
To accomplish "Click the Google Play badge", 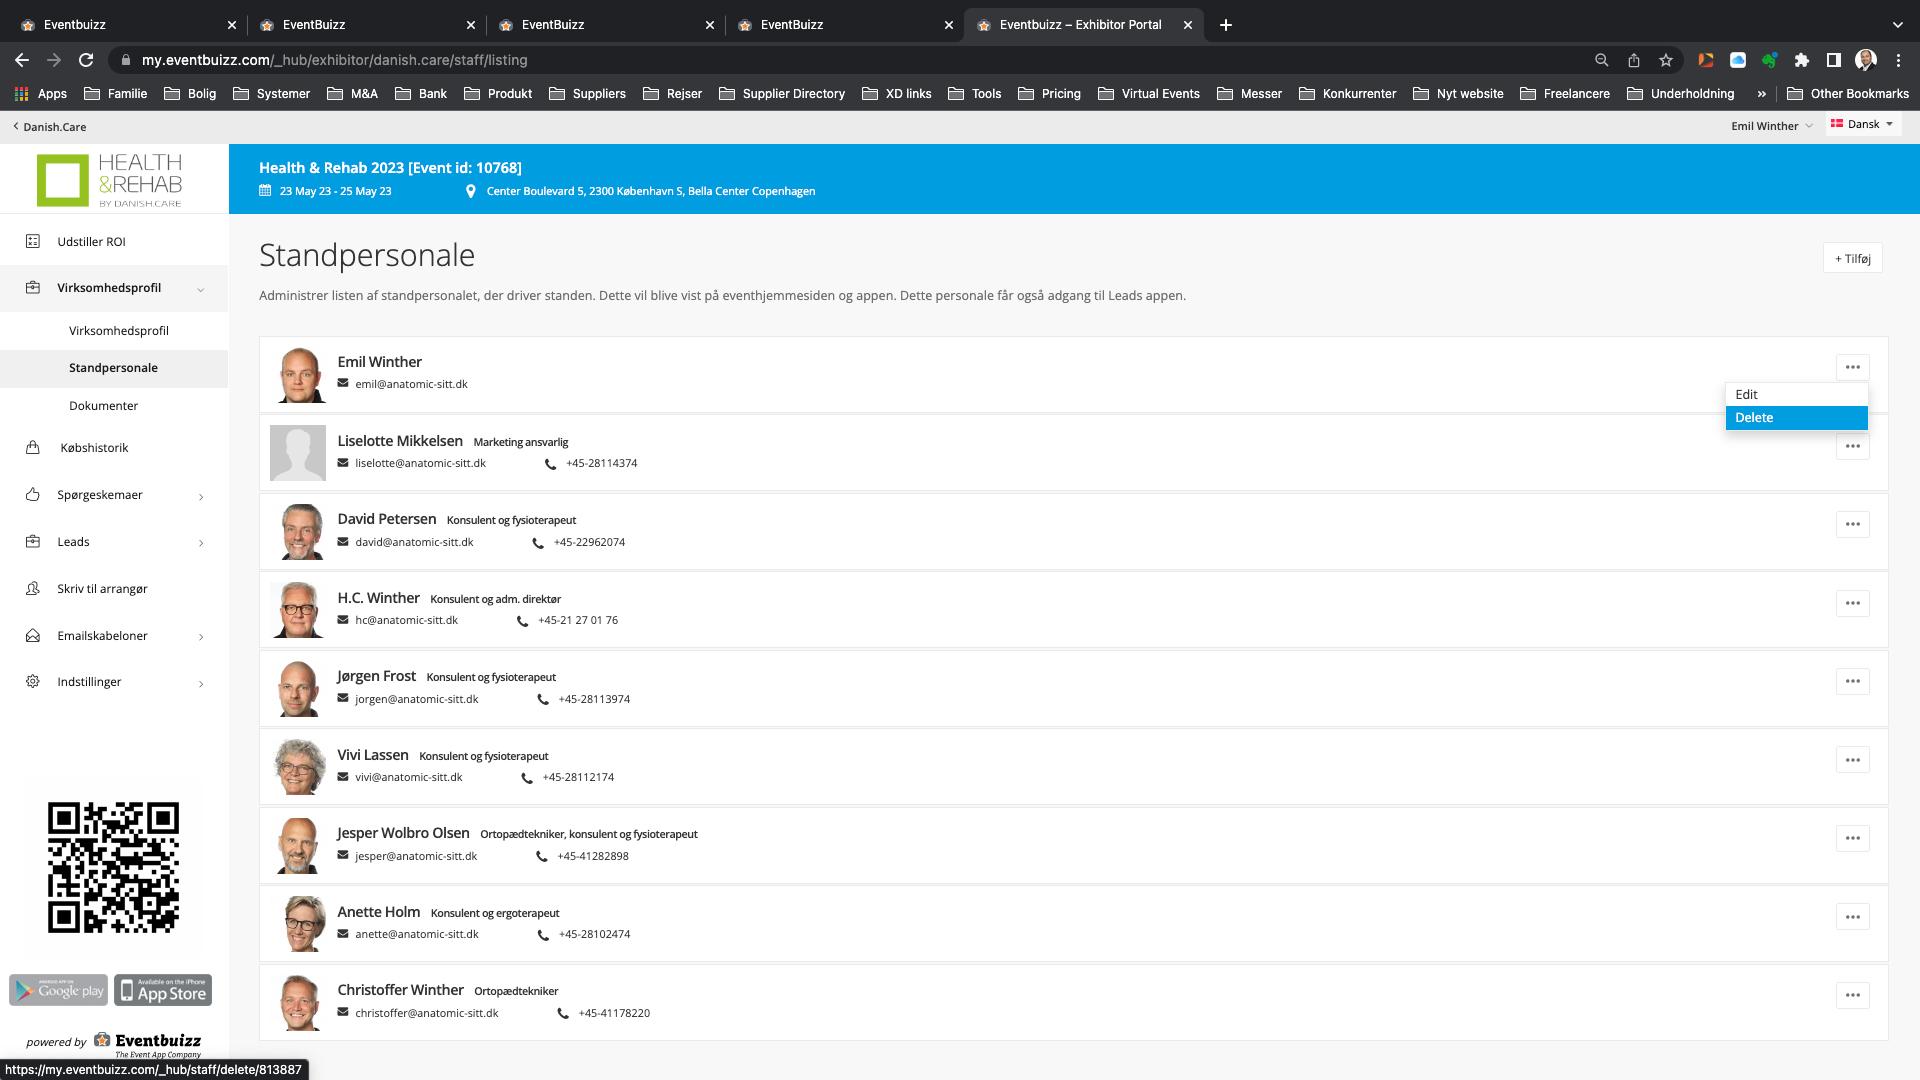I will [58, 990].
